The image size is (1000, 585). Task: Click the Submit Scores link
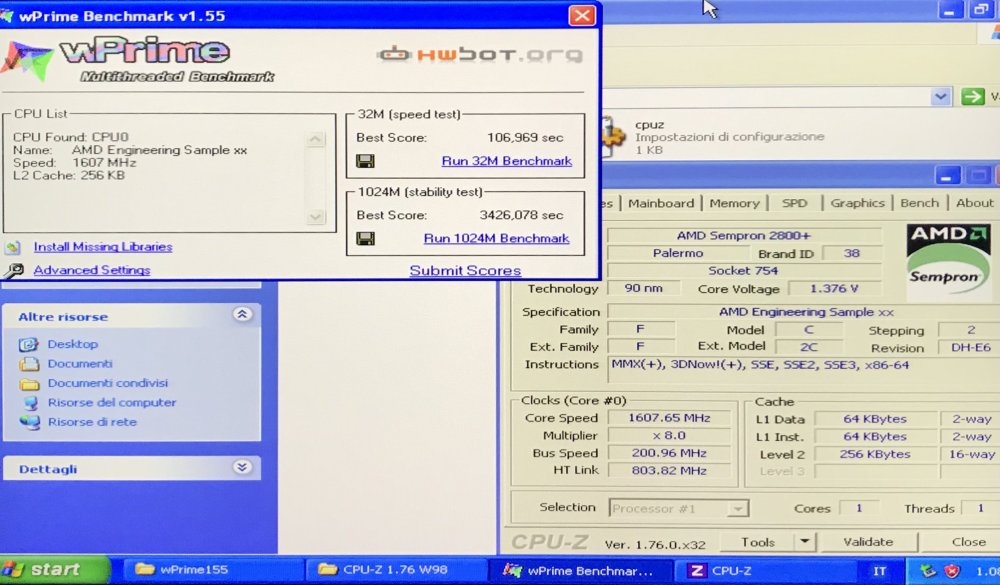pos(464,270)
